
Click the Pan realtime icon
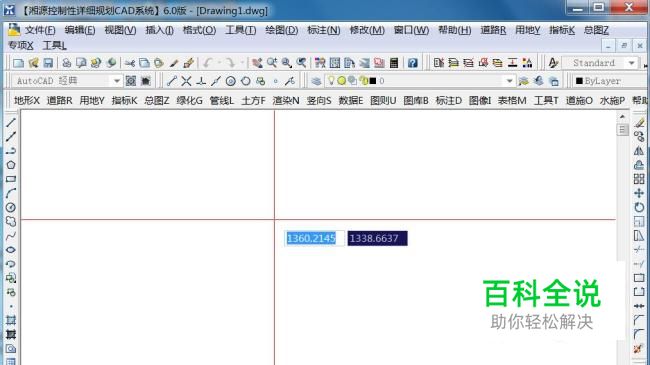point(257,63)
